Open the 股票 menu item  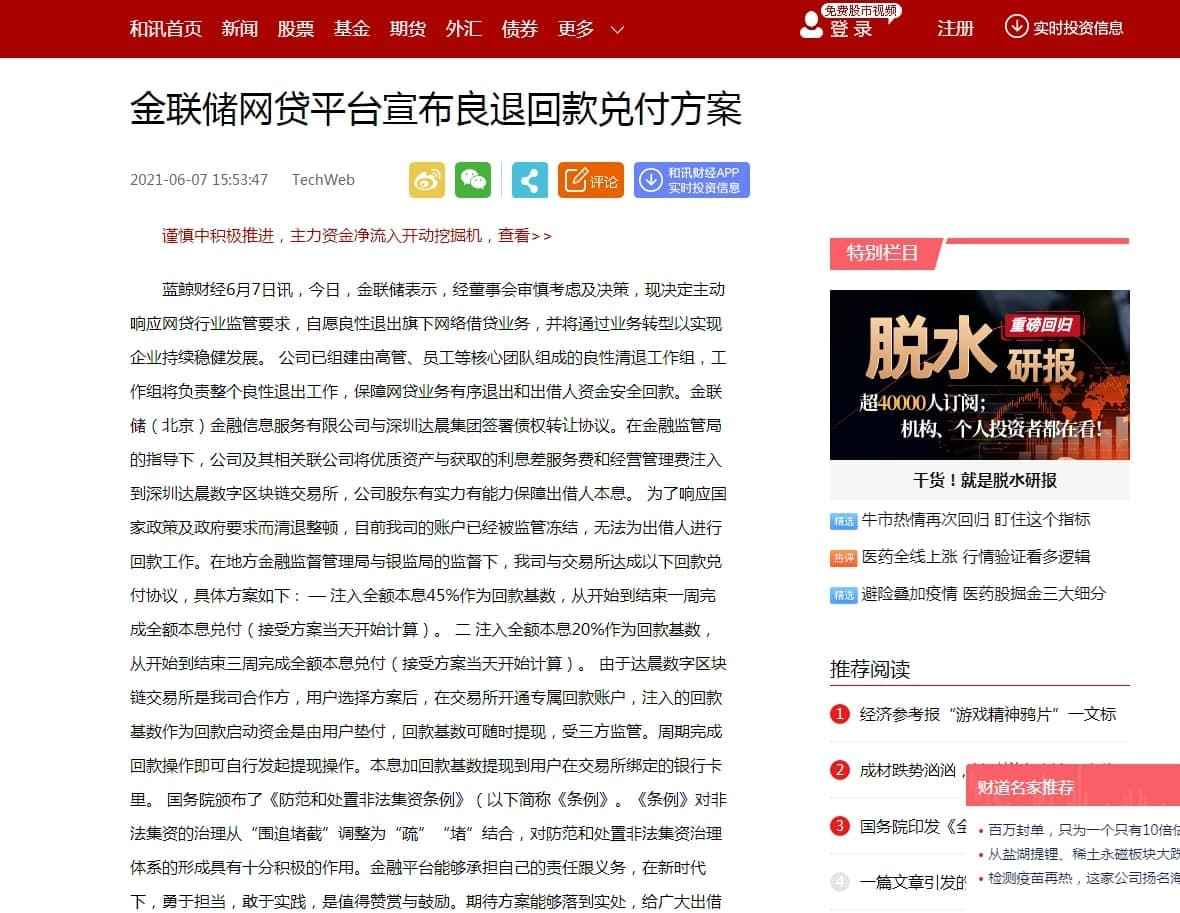tap(296, 29)
